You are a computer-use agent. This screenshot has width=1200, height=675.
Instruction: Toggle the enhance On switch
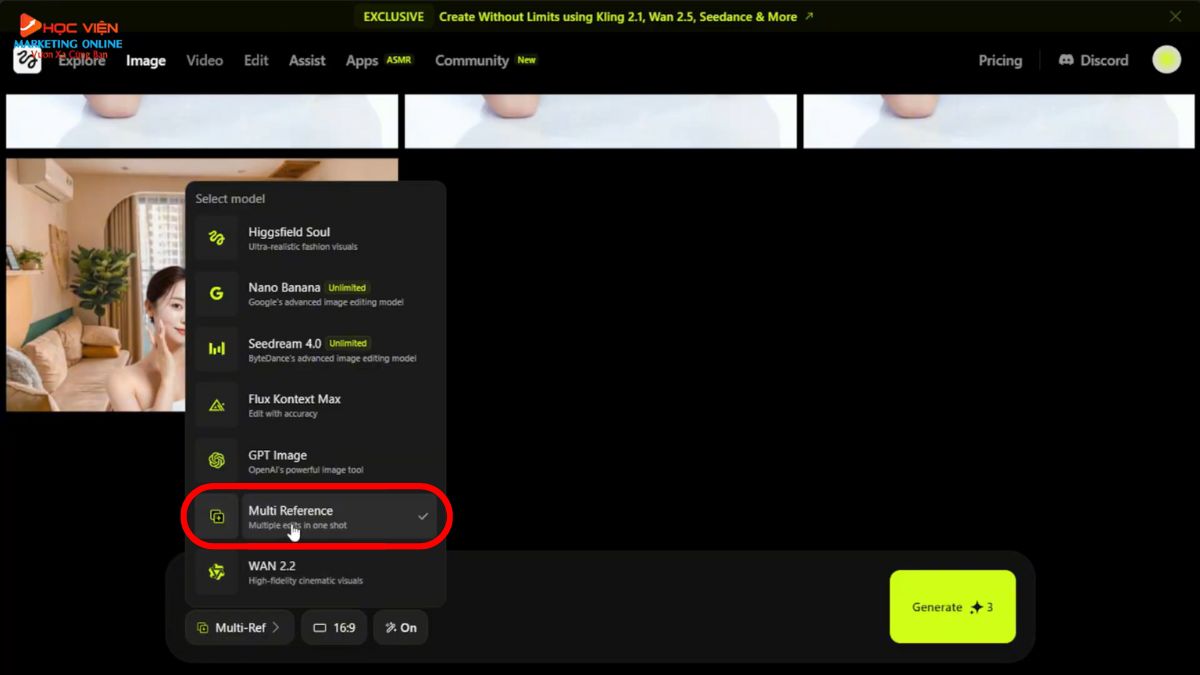(x=400, y=628)
